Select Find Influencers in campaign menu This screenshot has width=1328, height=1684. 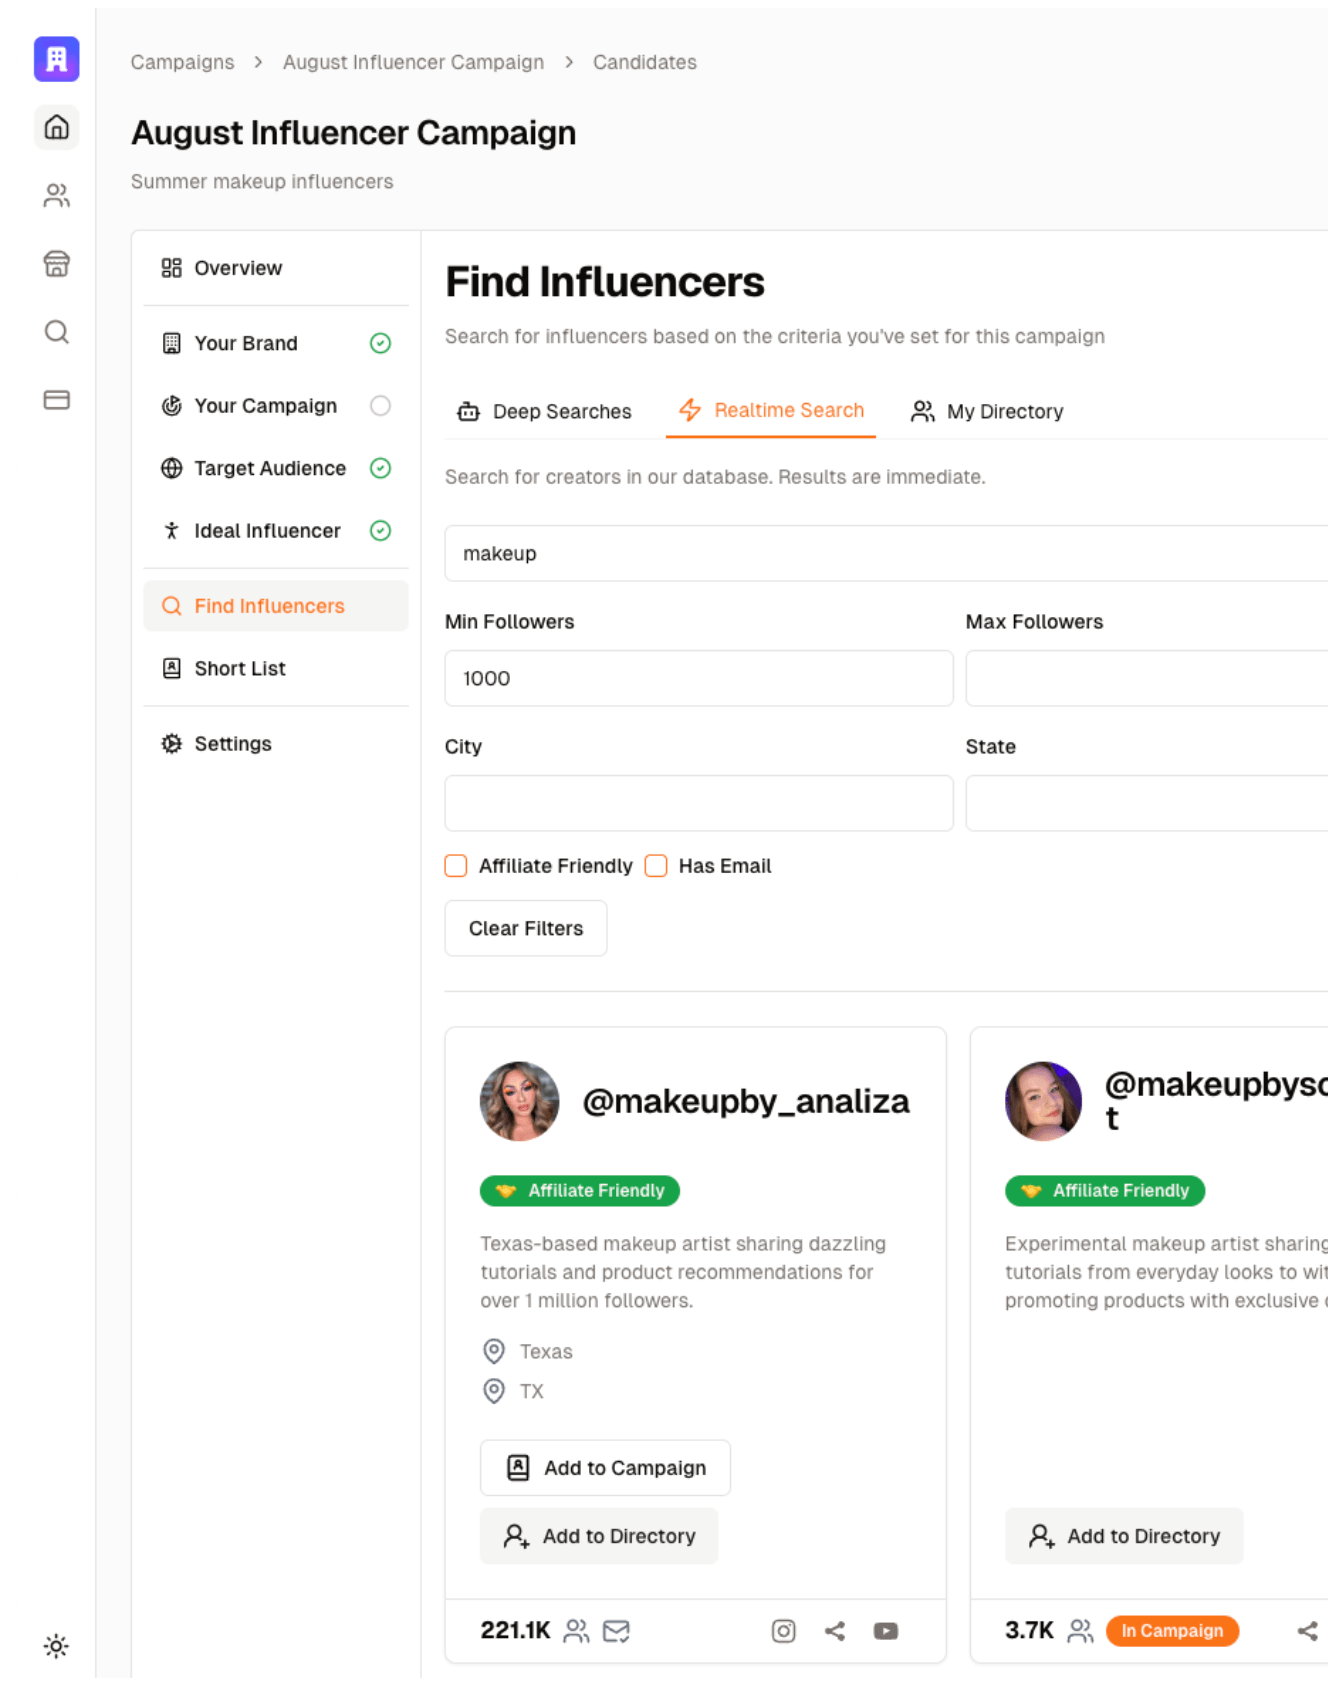pos(276,606)
